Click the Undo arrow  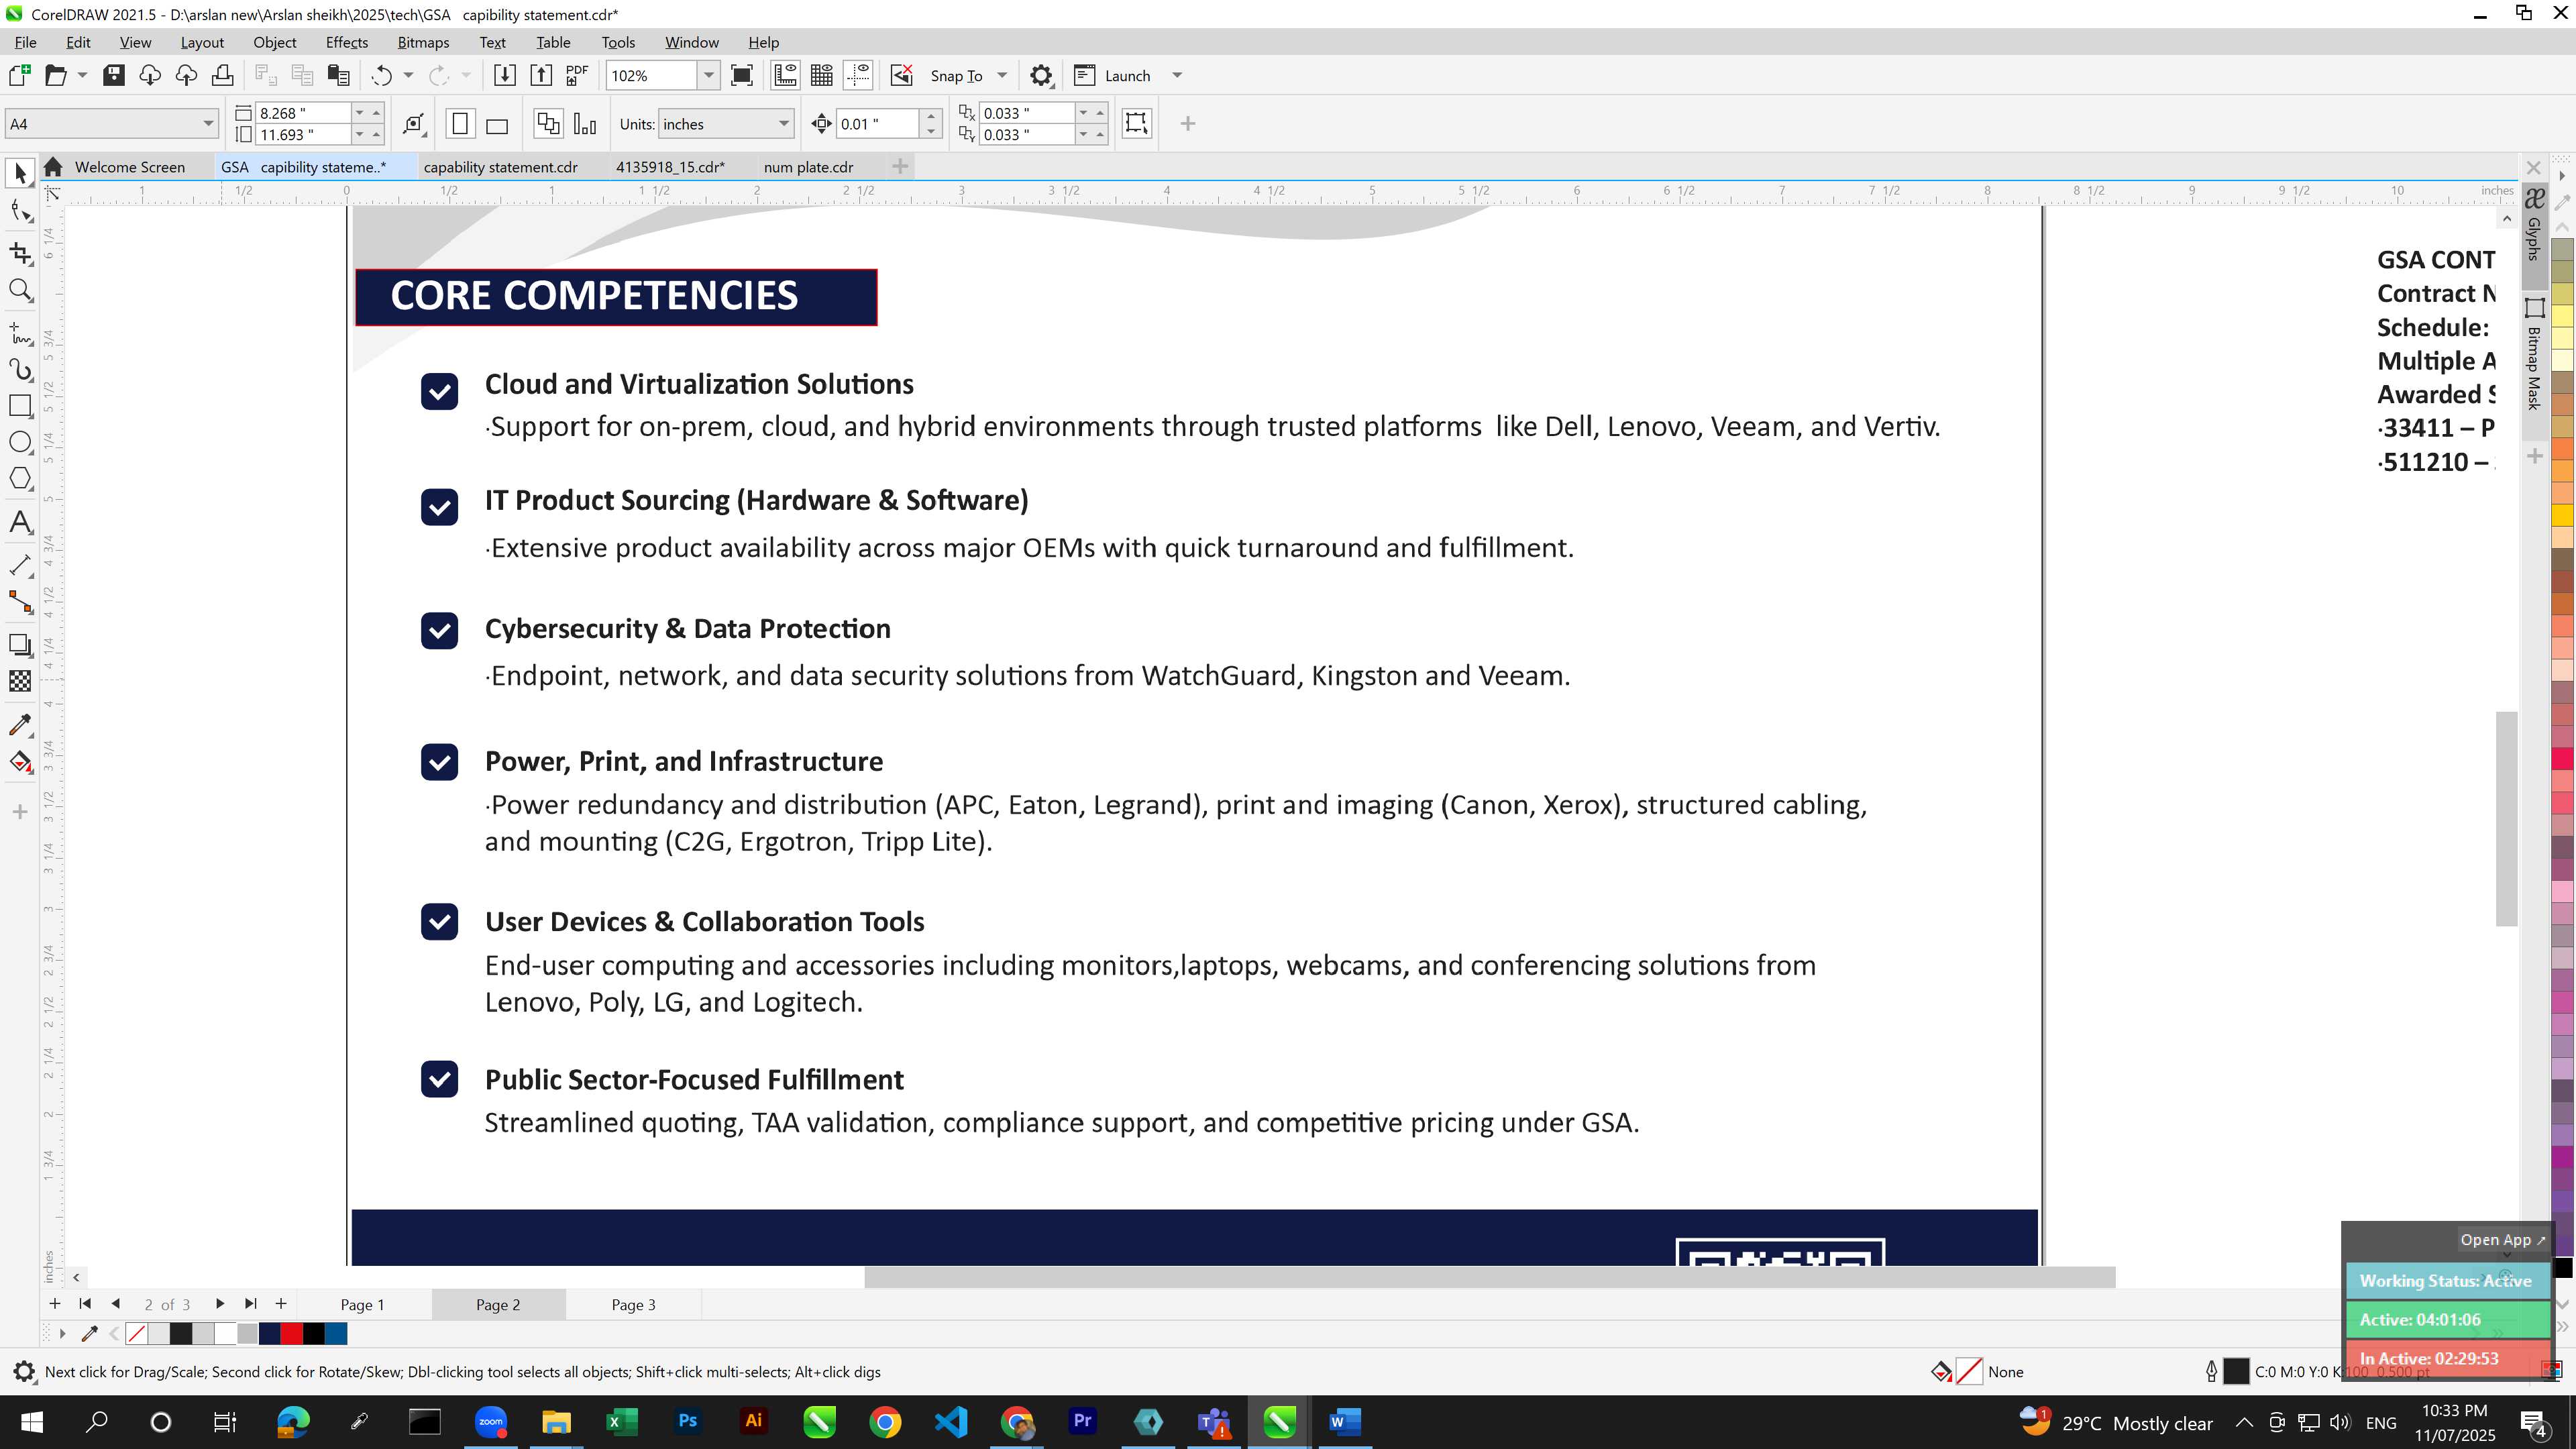click(x=381, y=75)
